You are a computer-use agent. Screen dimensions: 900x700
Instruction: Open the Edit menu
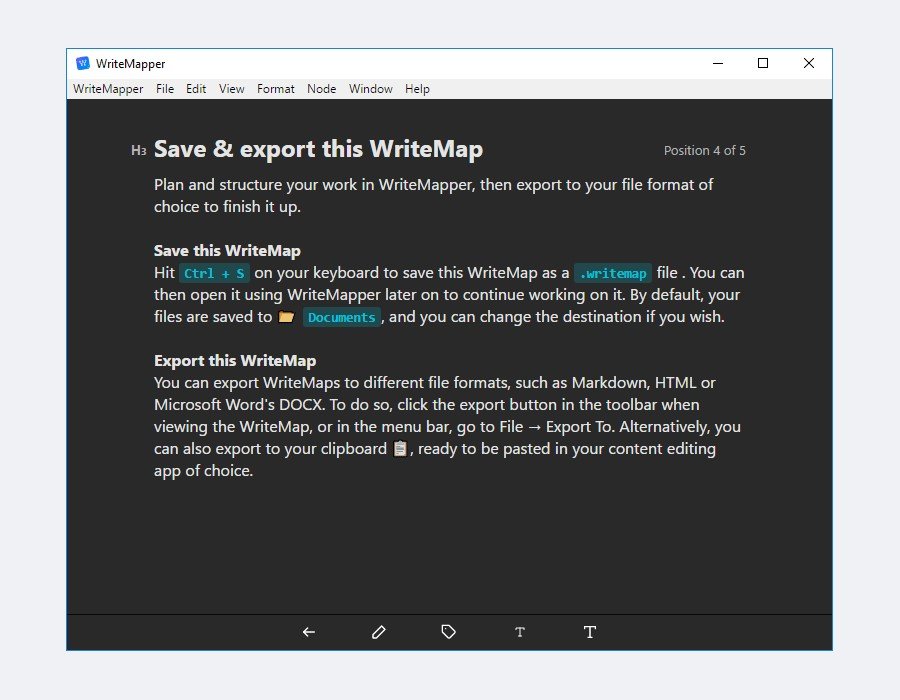coord(196,89)
